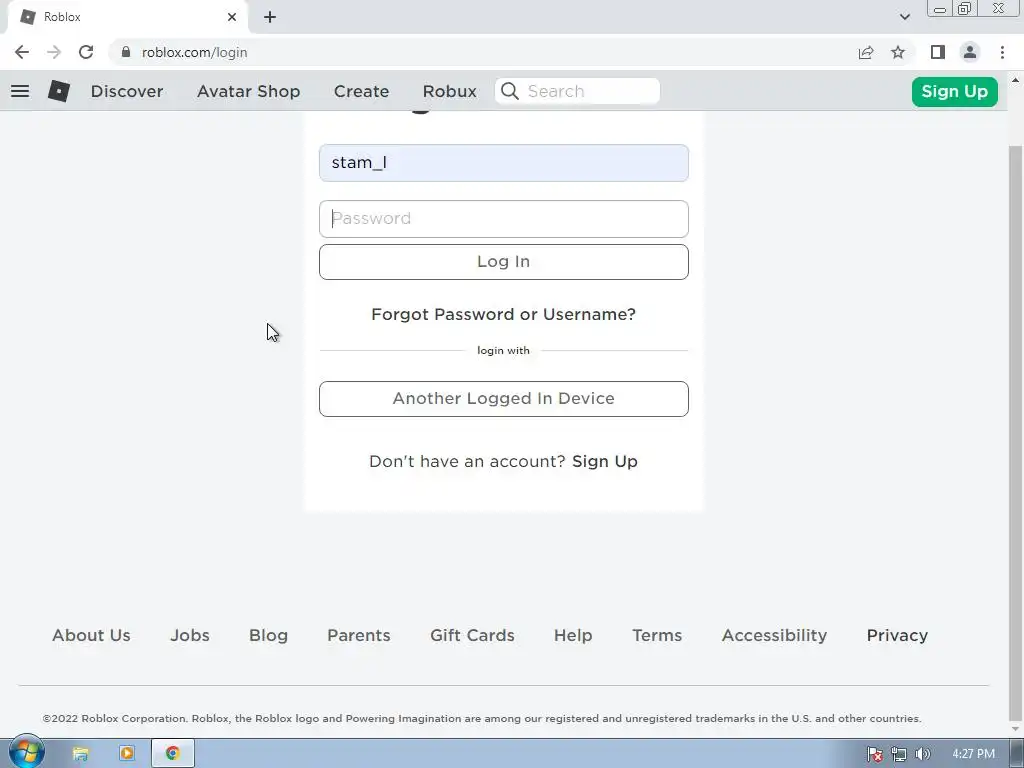The height and width of the screenshot is (768, 1024).
Task: Select the Roblox browser tab
Action: 127,17
